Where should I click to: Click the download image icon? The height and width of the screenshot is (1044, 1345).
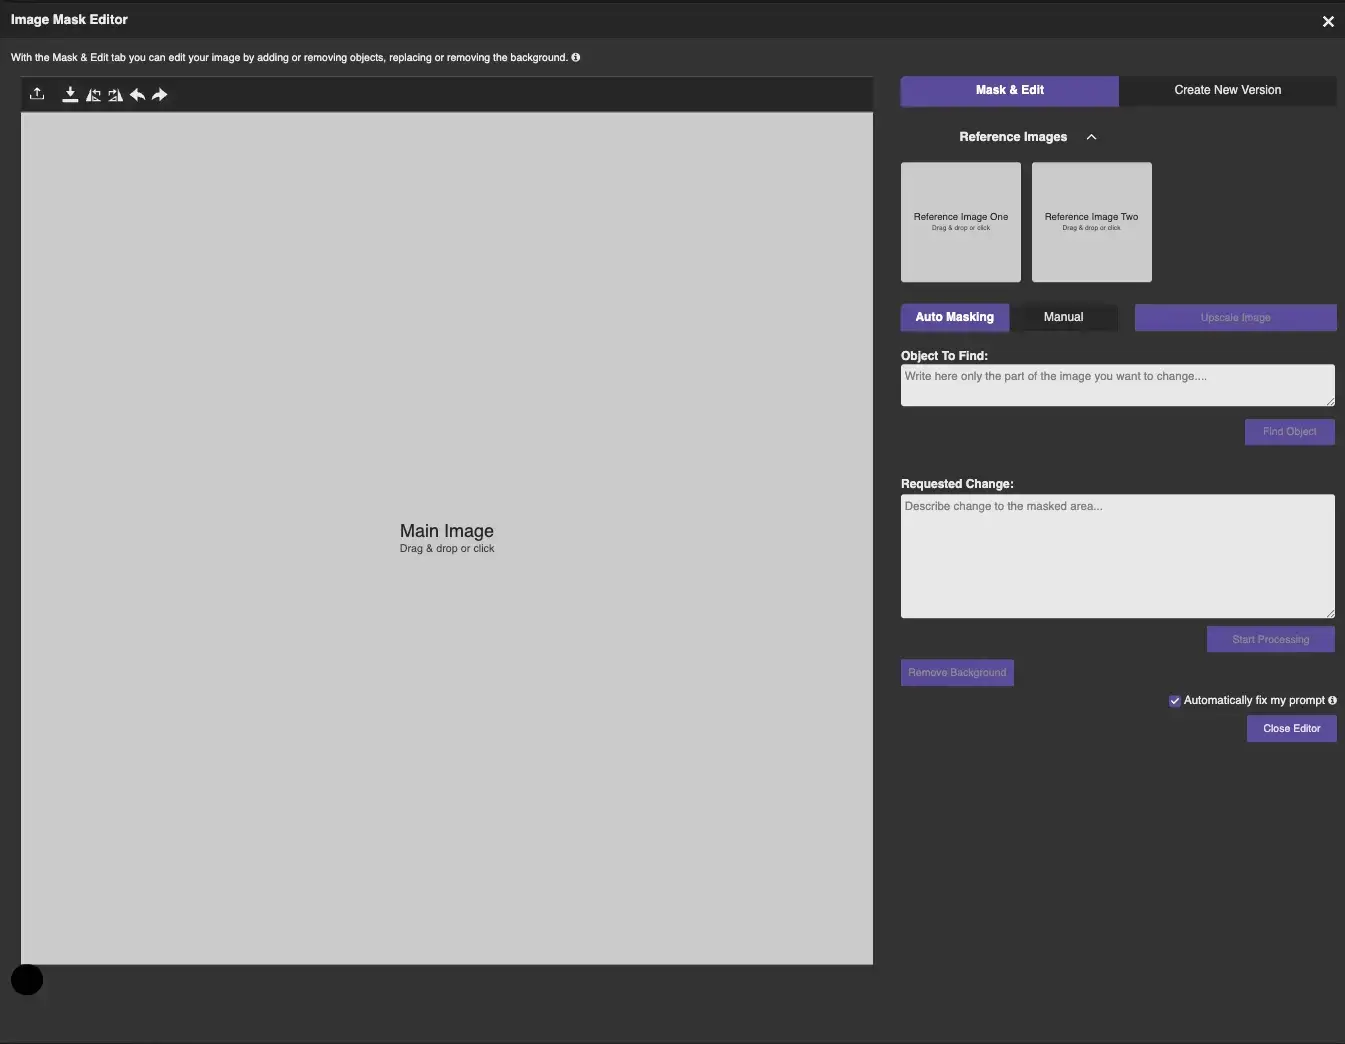70,95
